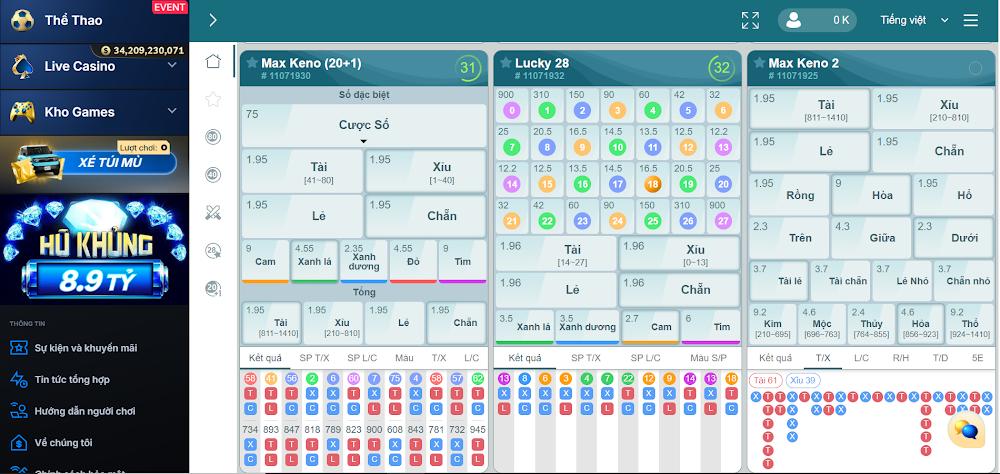
Task: Toggle the Lucky 28 favorite star
Action: (x=505, y=63)
